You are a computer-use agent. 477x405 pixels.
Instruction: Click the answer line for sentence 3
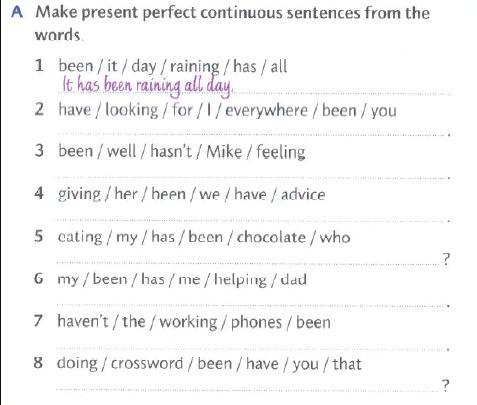252,177
